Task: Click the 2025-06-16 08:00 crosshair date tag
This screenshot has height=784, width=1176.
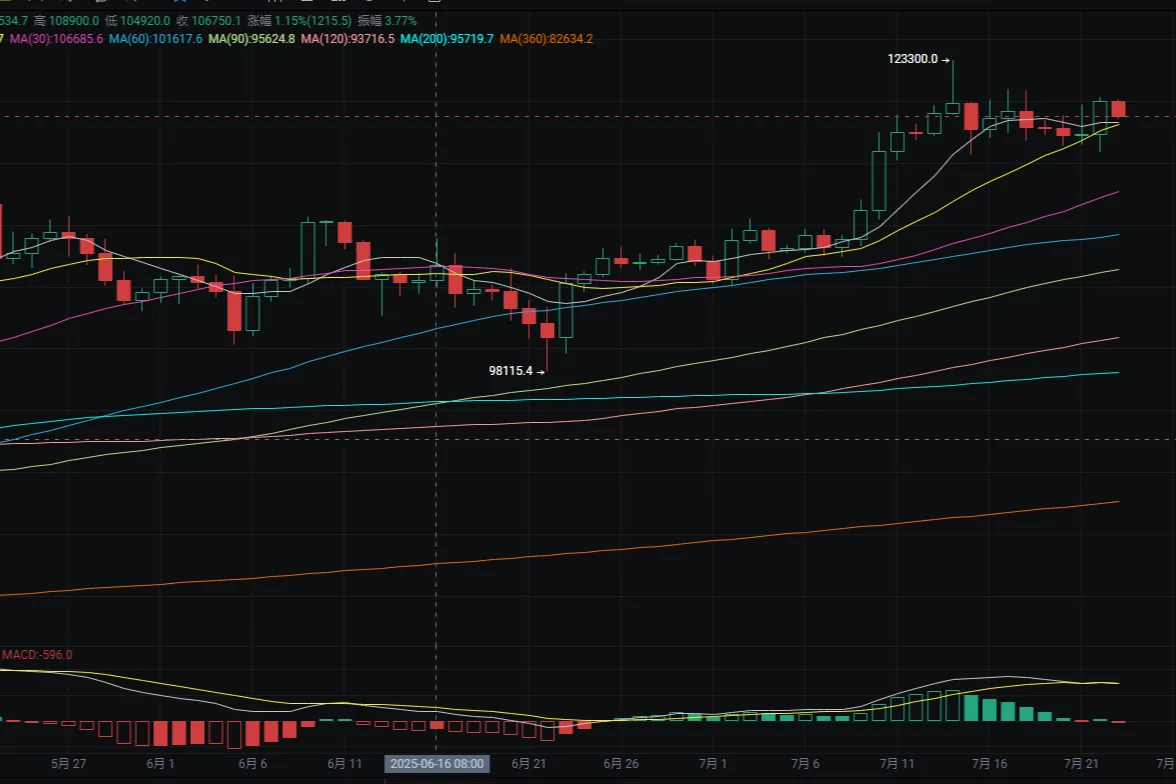Action: 436,764
